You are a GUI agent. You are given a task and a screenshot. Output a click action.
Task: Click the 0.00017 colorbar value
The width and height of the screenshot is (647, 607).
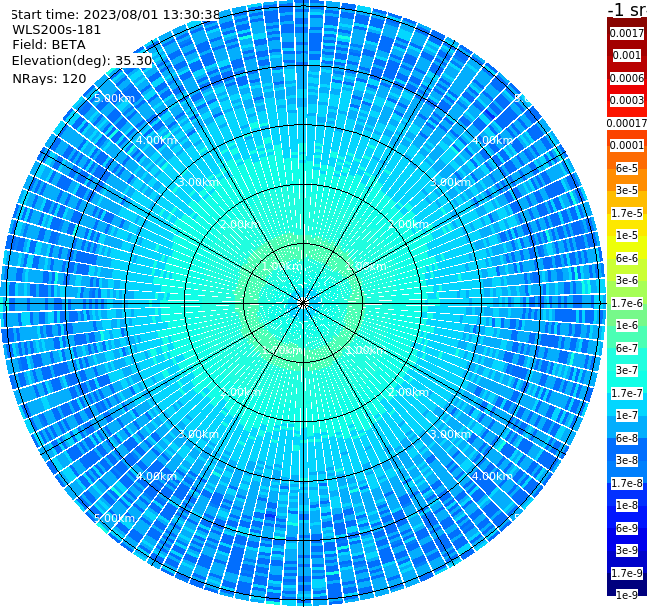coord(627,123)
